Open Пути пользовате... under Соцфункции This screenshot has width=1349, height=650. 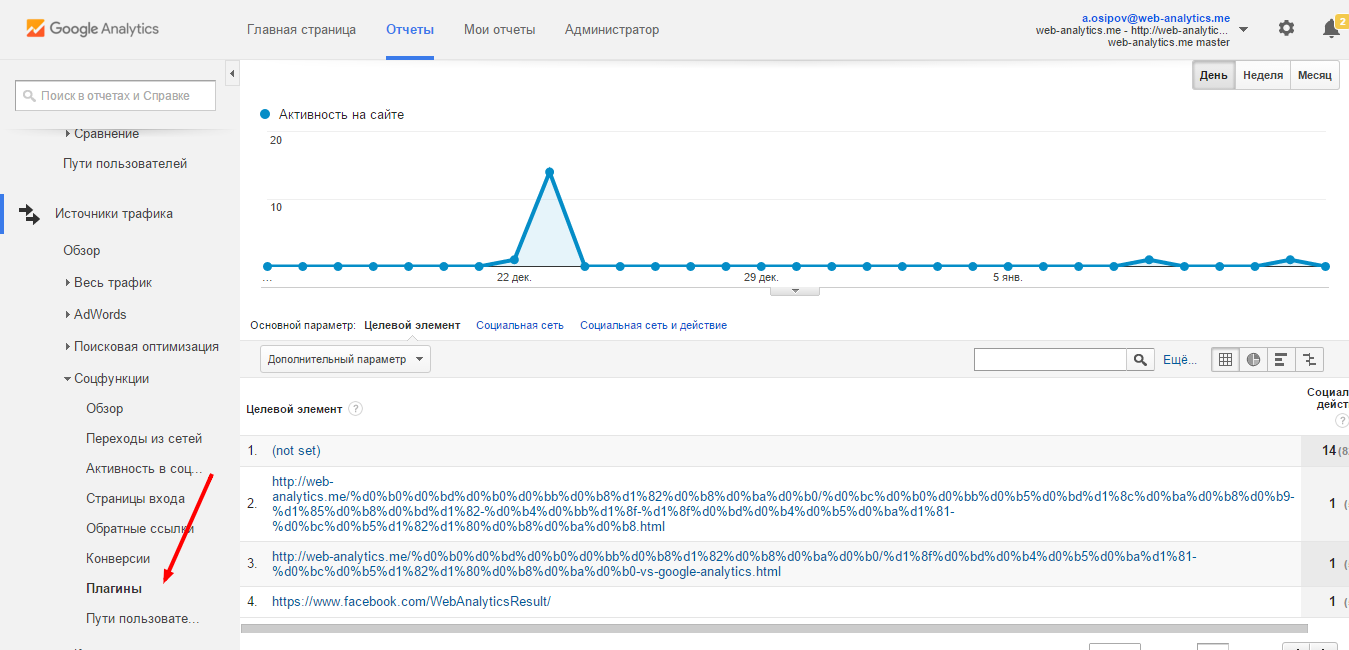143,619
